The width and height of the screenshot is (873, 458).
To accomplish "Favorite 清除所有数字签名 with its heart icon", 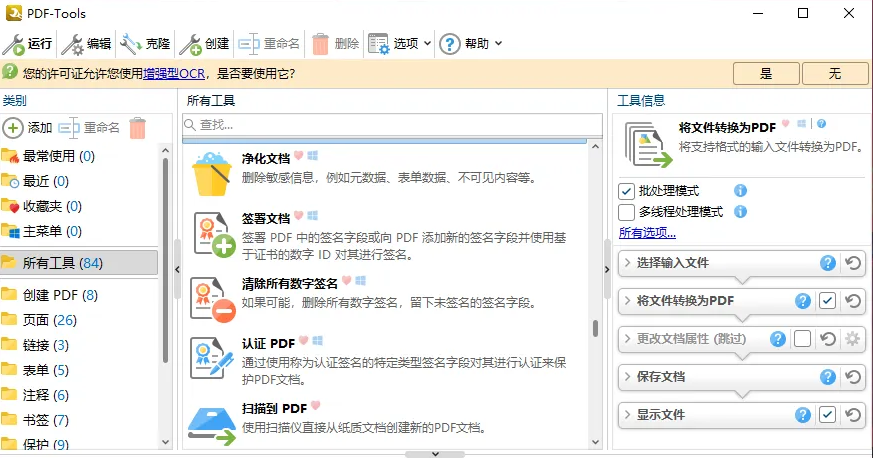I will [x=347, y=280].
